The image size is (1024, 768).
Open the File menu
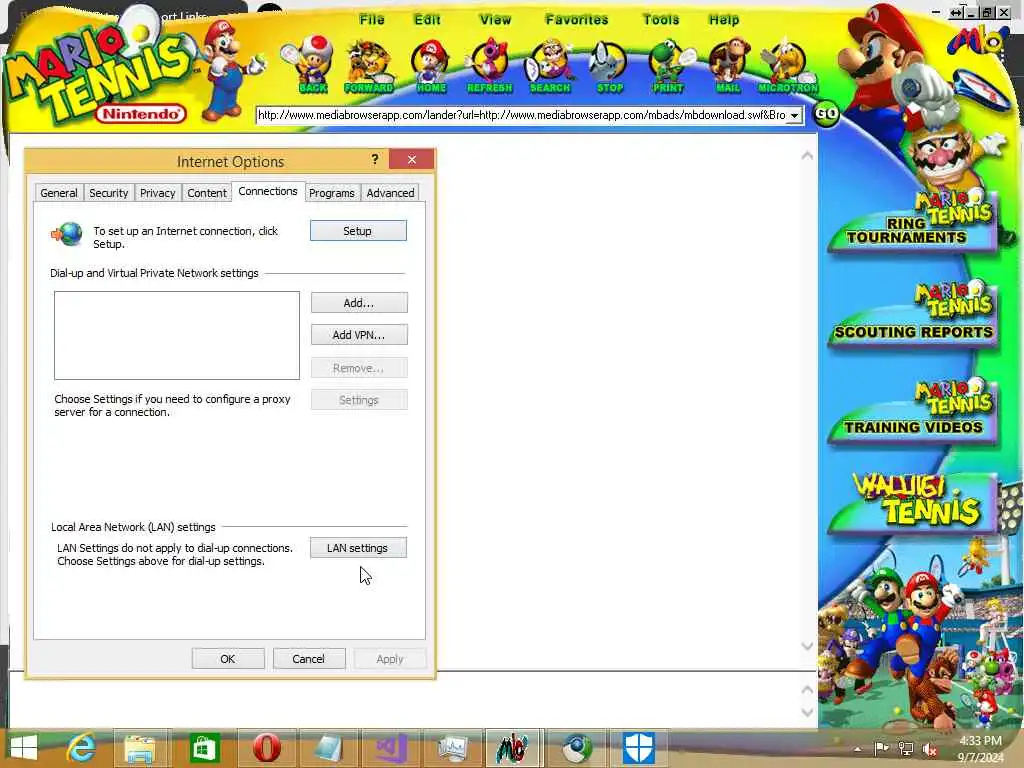coord(372,20)
